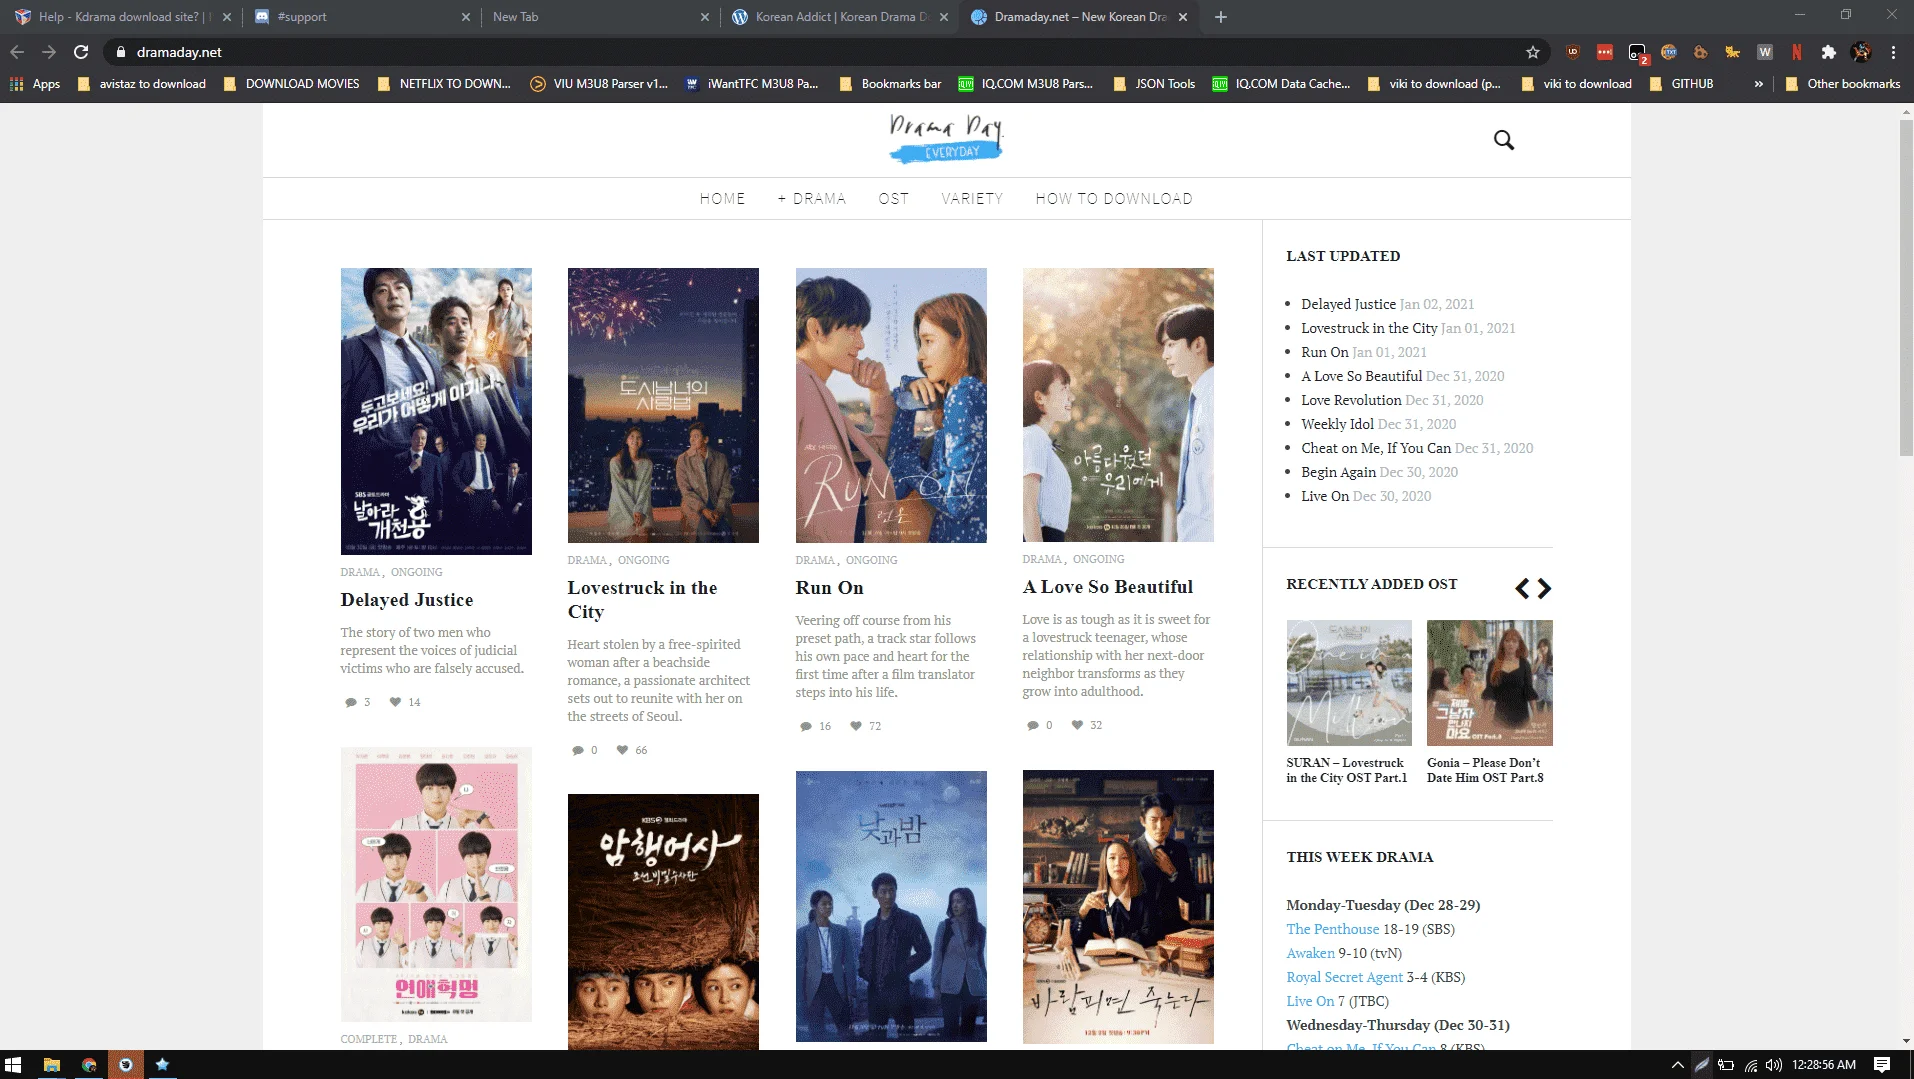Open the SURAN Lovestruck OST thumbnail
Image resolution: width=1914 pixels, height=1079 pixels.
(x=1349, y=683)
